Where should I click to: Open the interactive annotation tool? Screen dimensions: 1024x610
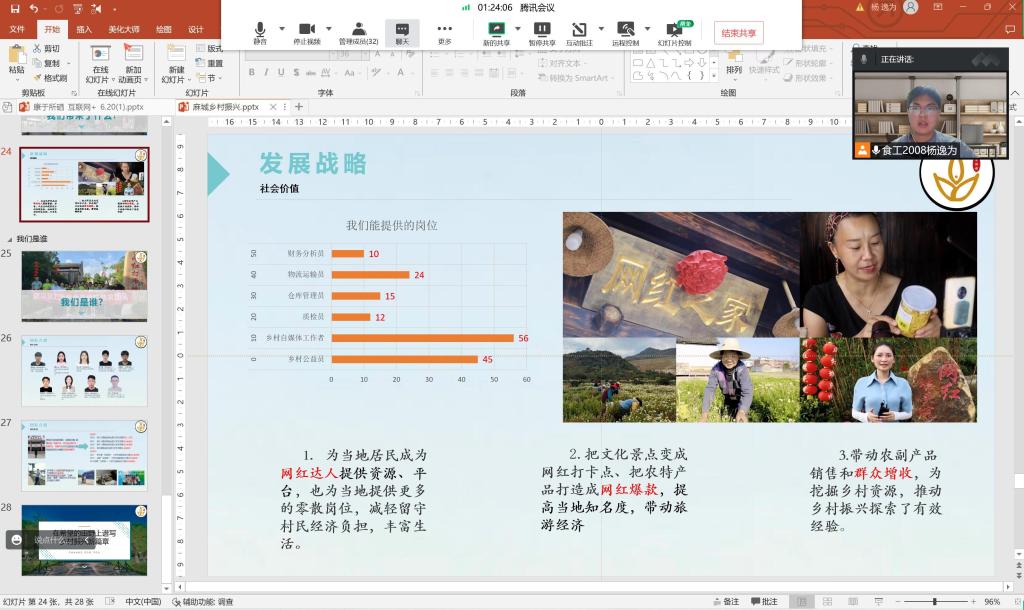tap(579, 32)
